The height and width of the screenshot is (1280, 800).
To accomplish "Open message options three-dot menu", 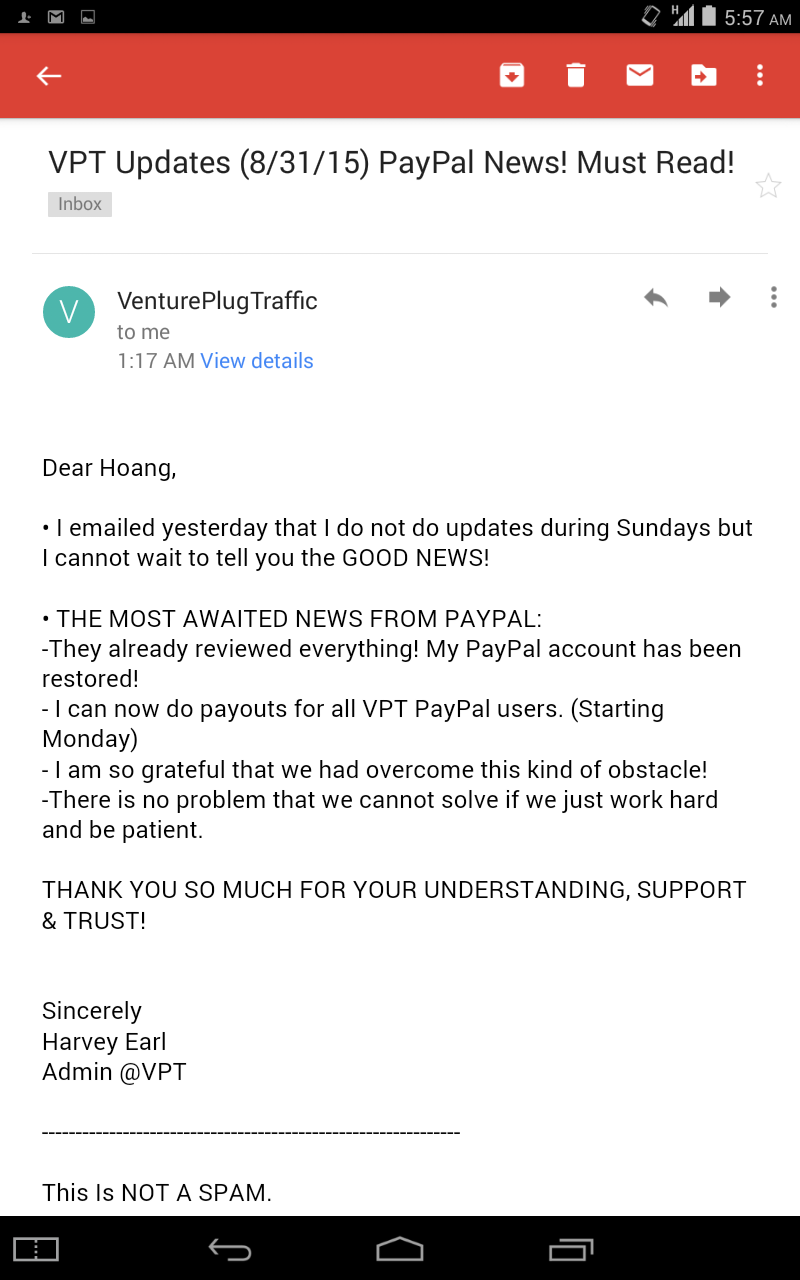I will [773, 297].
